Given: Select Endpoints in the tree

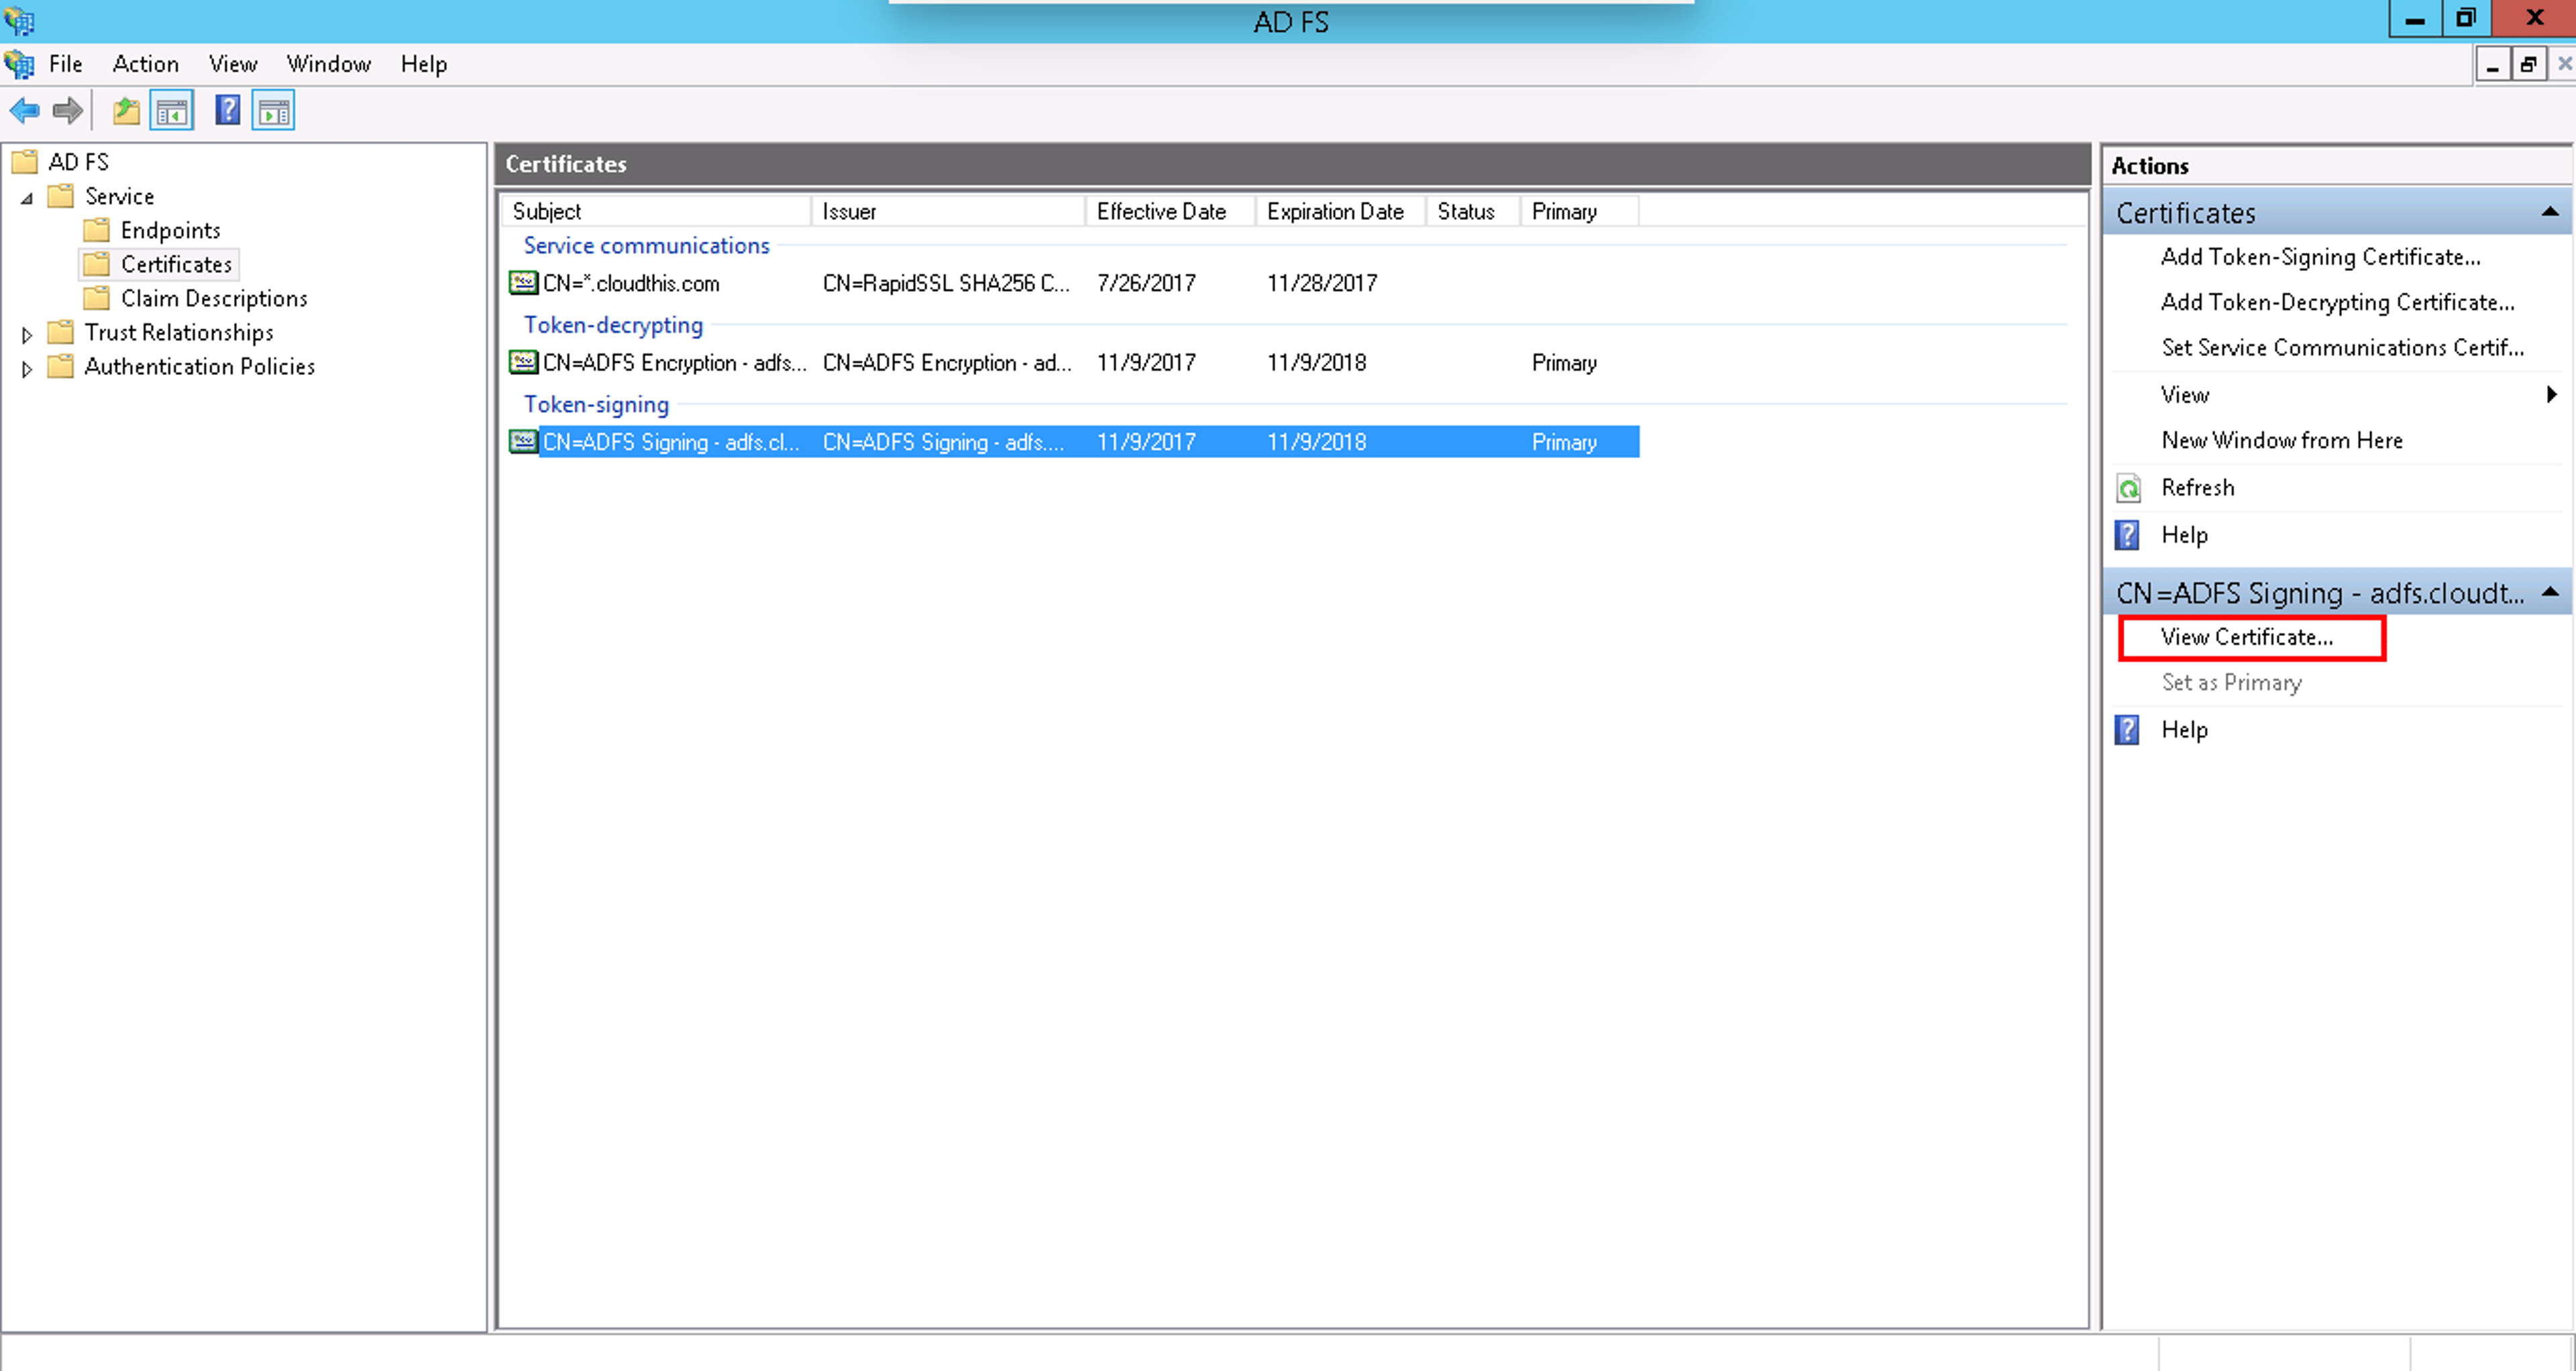Looking at the screenshot, I should click(x=171, y=230).
